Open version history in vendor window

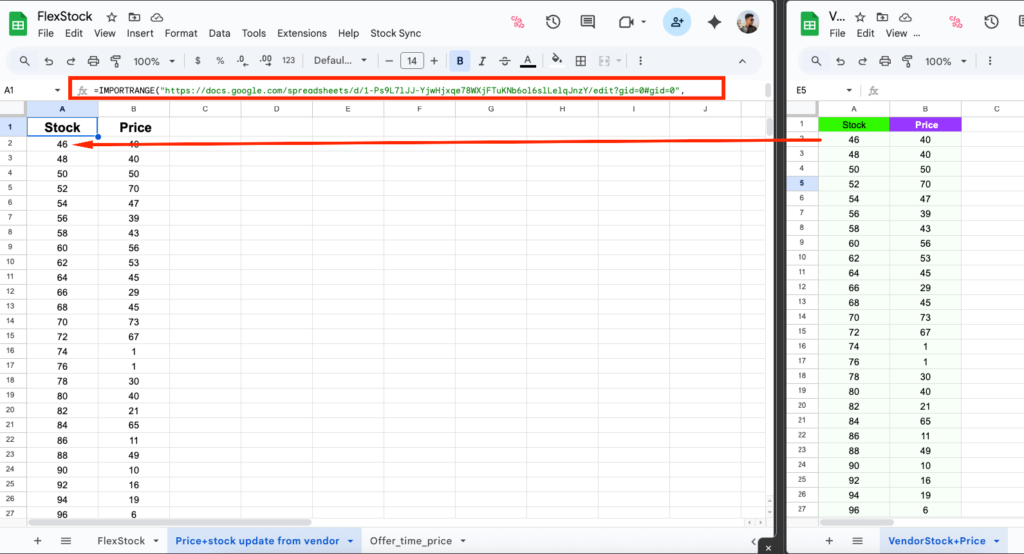pyautogui.click(x=991, y=22)
